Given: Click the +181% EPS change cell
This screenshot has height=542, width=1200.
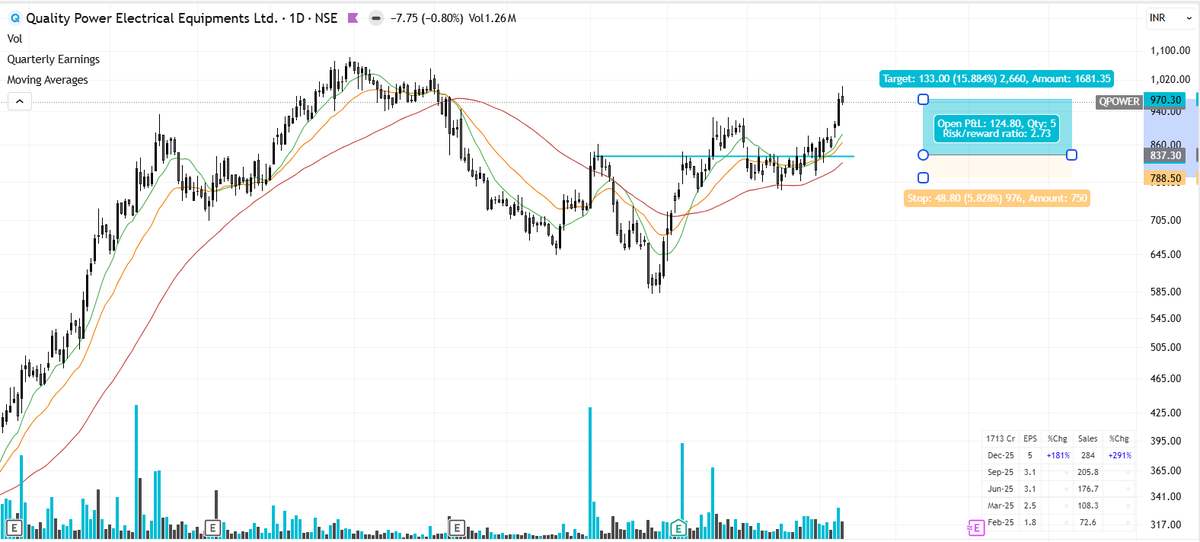Looking at the screenshot, I should (1057, 455).
